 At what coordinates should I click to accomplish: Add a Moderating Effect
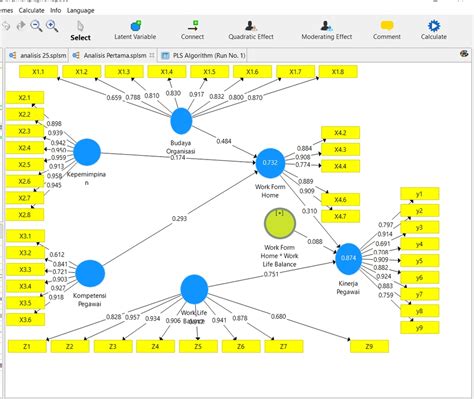(327, 30)
